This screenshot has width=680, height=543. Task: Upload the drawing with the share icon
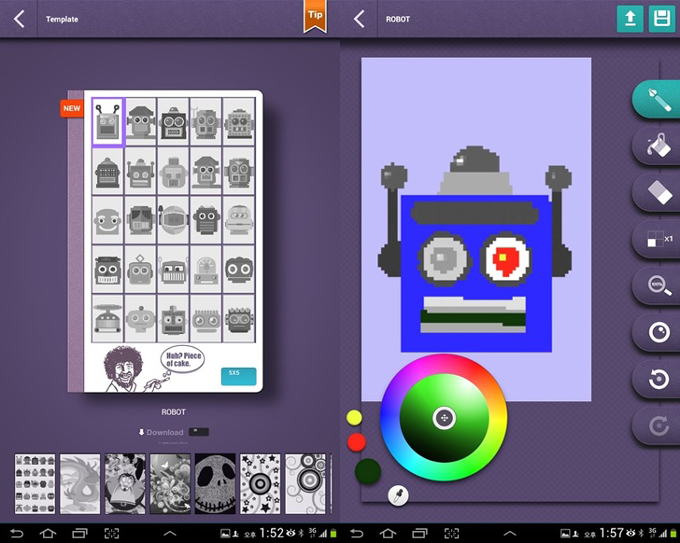(630, 19)
